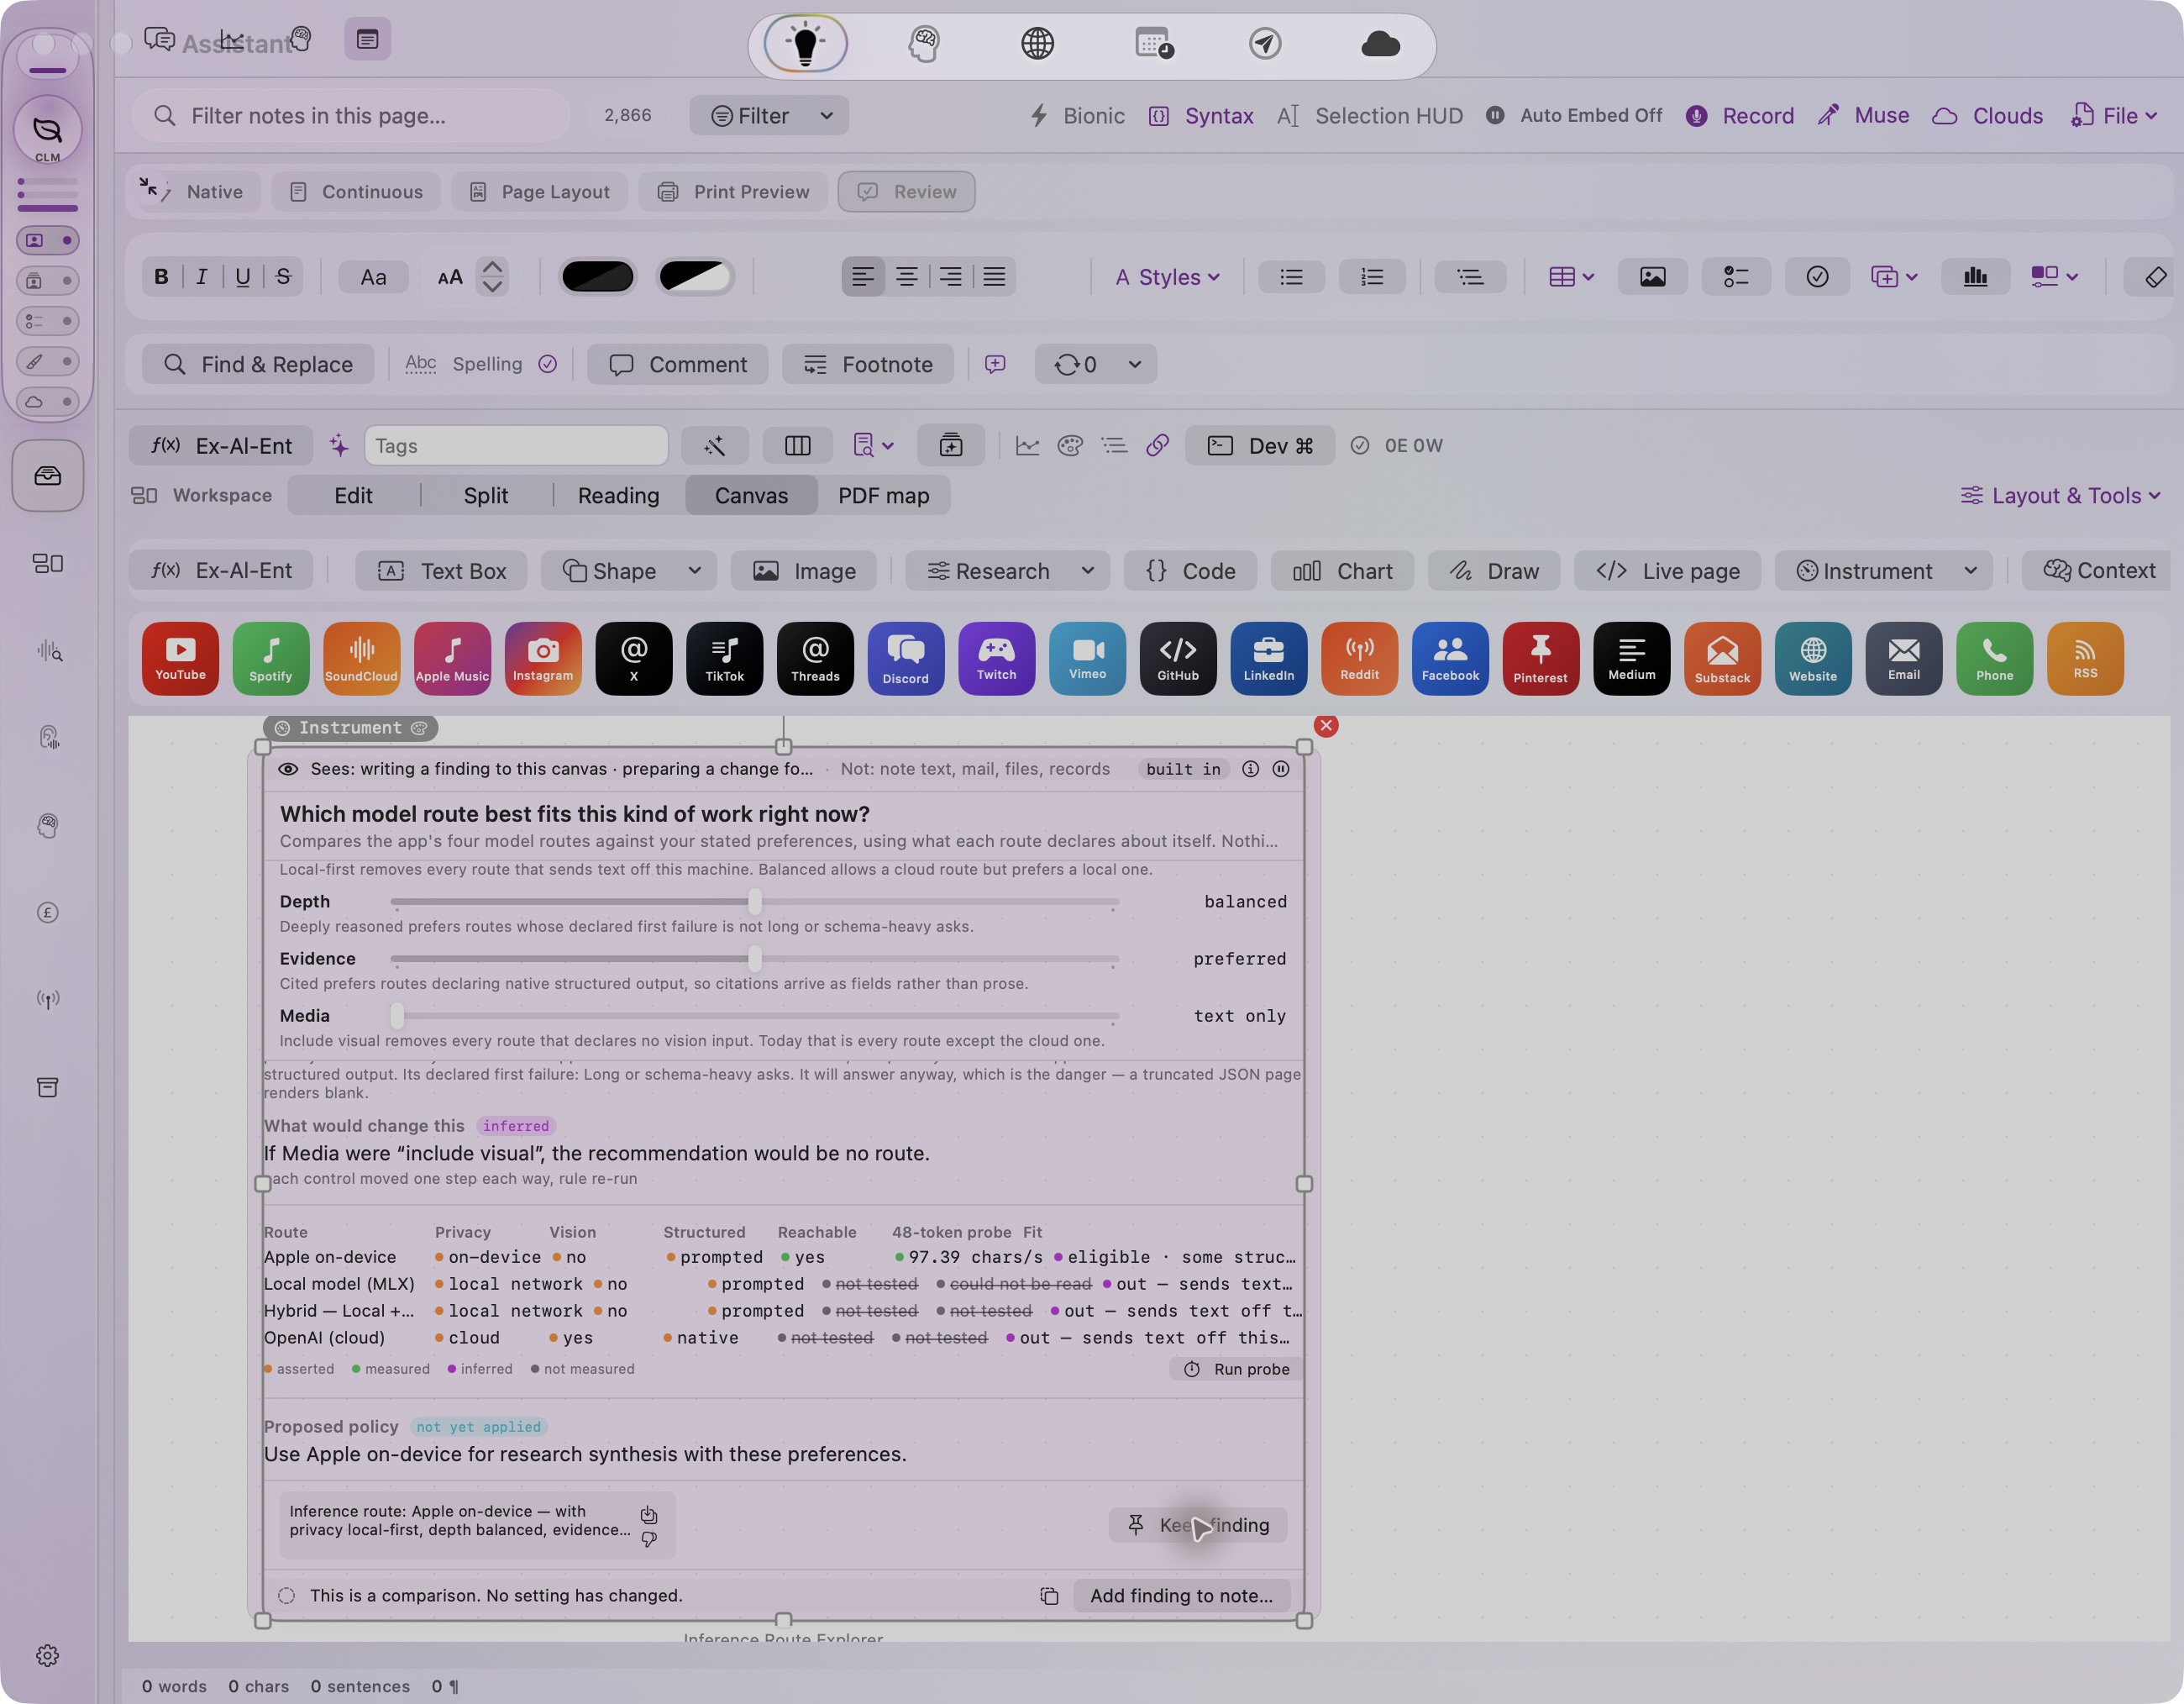2184x1704 pixels.
Task: Open the RSS shortcut icon
Action: point(2085,658)
